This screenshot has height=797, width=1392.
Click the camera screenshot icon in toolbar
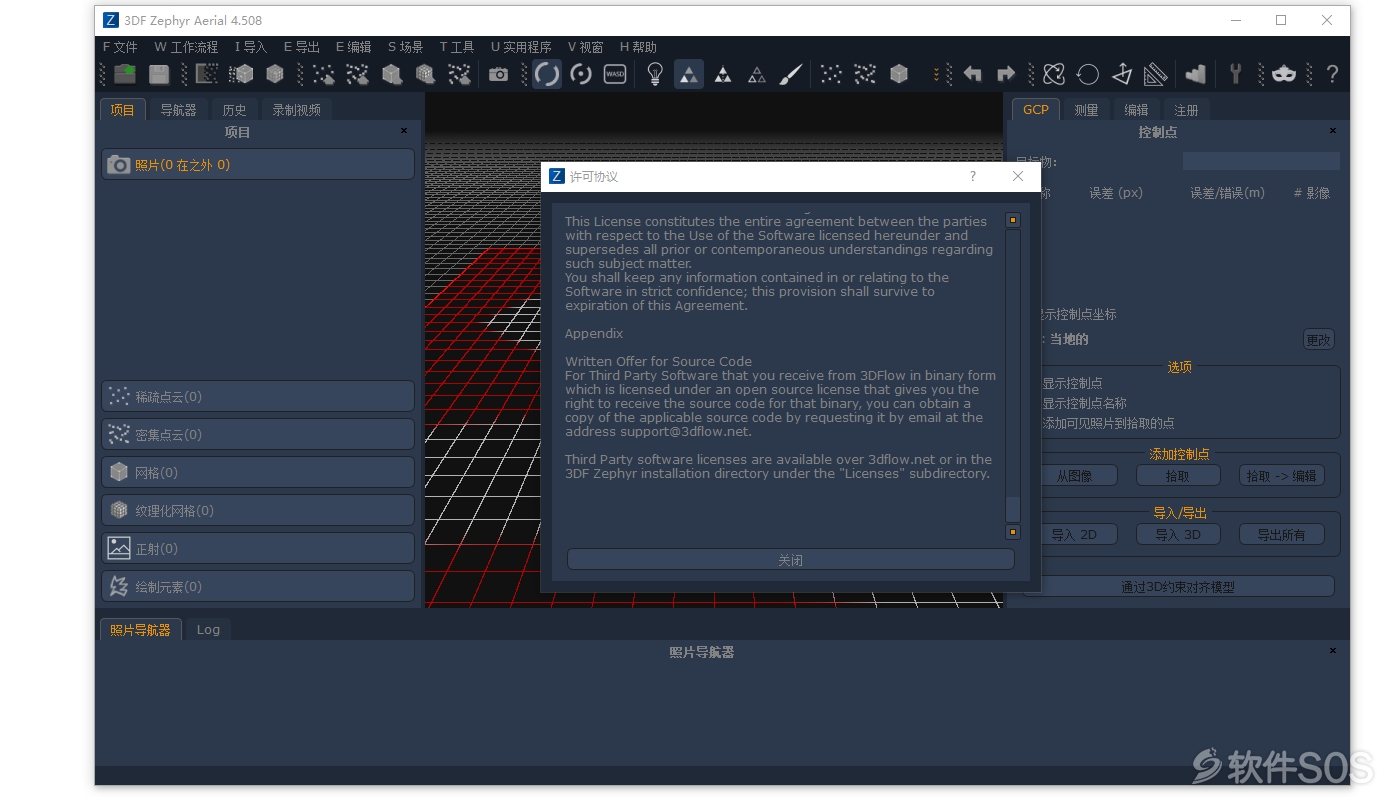[x=498, y=74]
